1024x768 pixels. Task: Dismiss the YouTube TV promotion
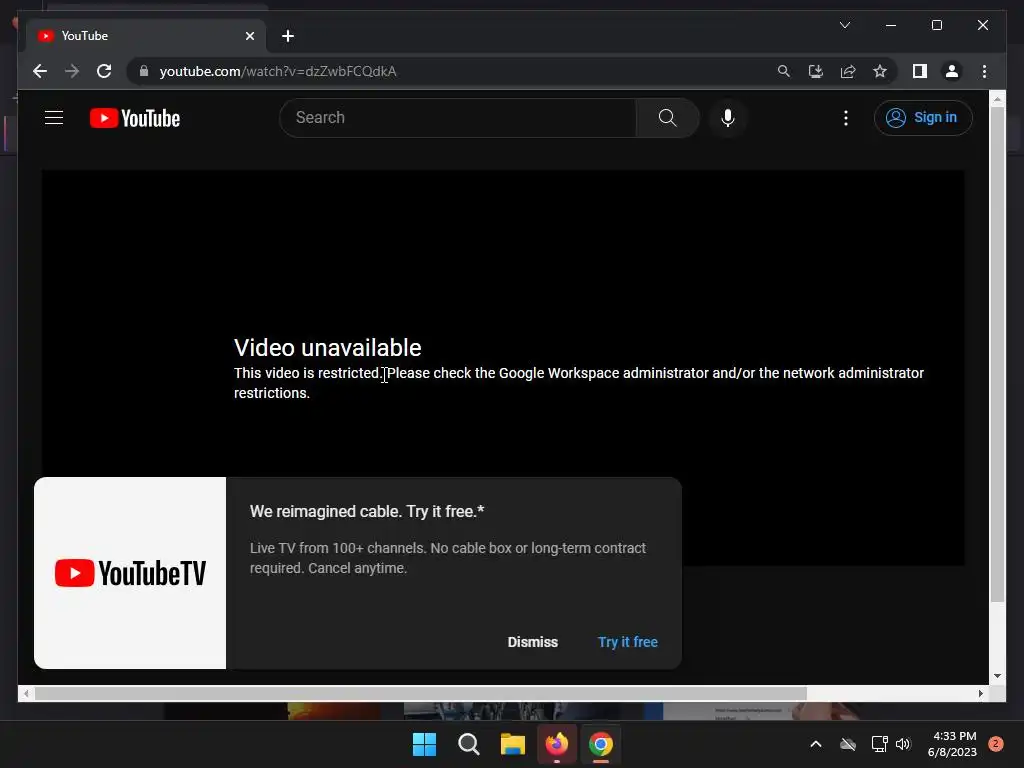(533, 642)
